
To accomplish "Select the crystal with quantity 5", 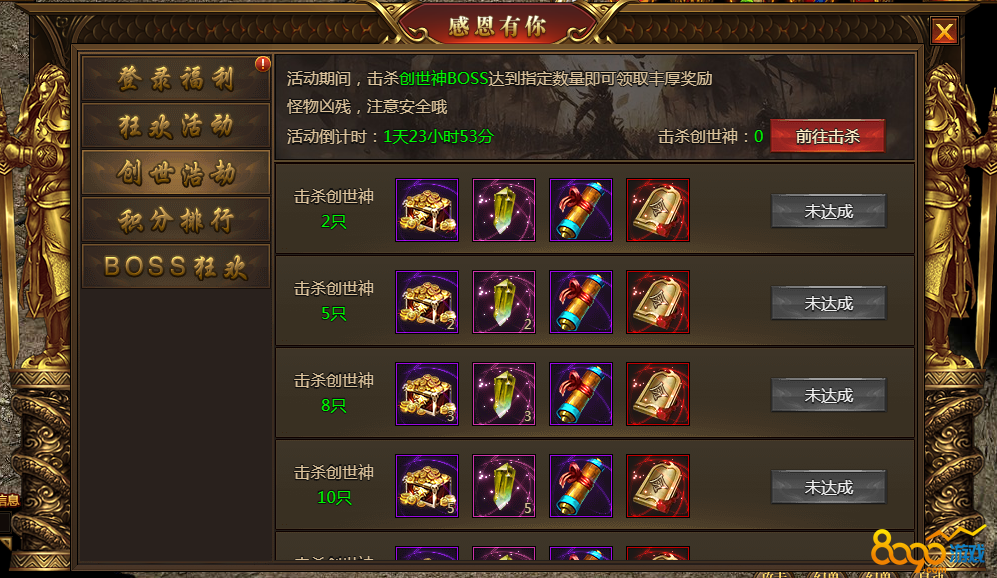I will point(504,486).
